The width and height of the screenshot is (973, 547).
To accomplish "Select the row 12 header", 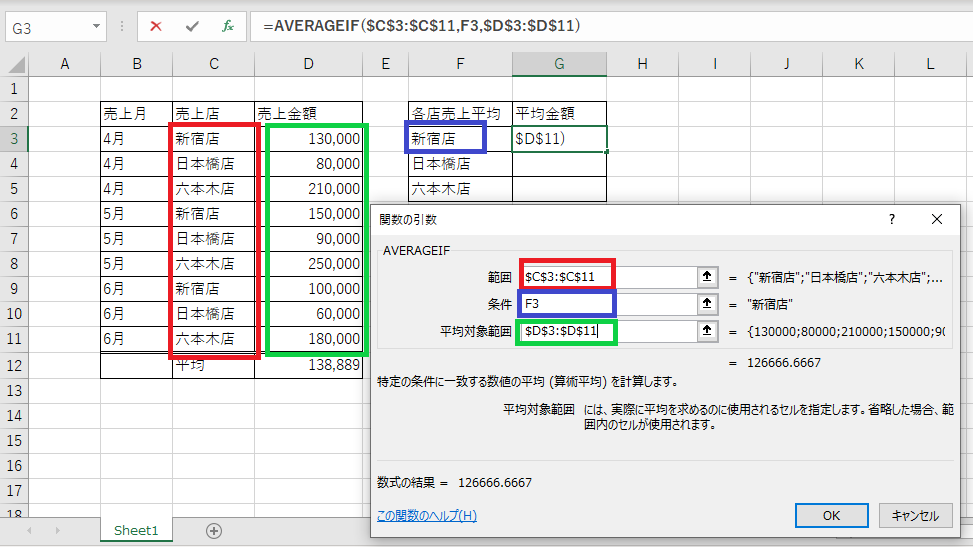I will tap(14, 365).
